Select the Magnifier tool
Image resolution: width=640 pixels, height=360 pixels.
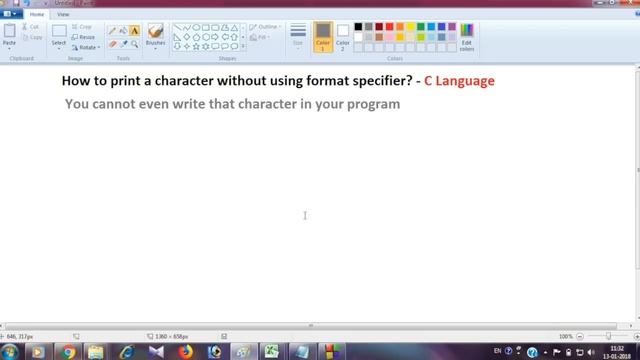pyautogui.click(x=134, y=44)
